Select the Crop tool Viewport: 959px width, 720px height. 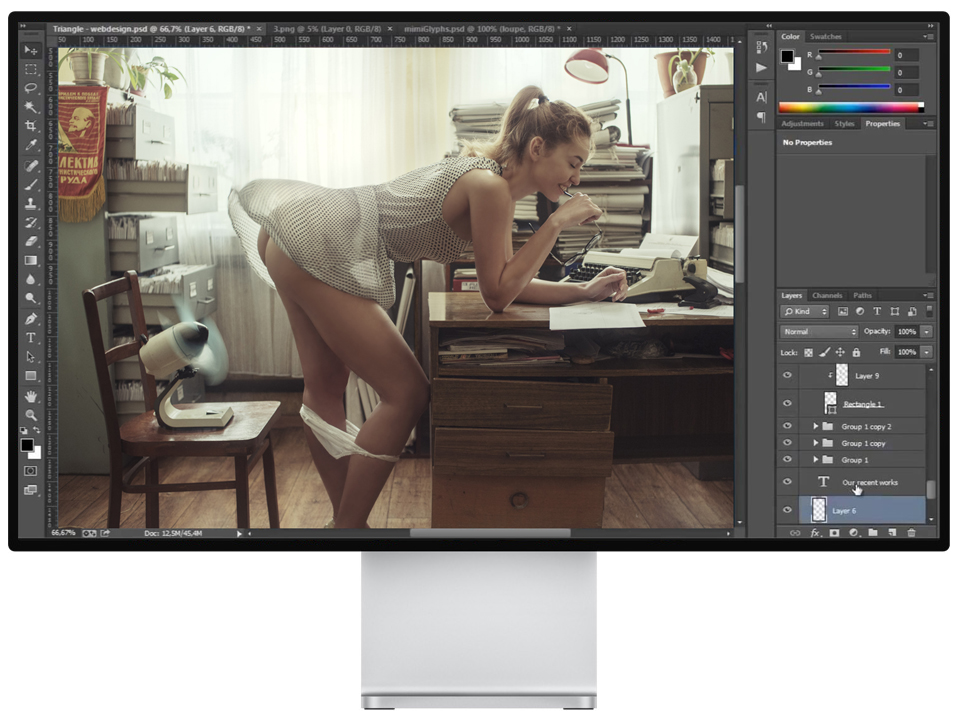31,126
